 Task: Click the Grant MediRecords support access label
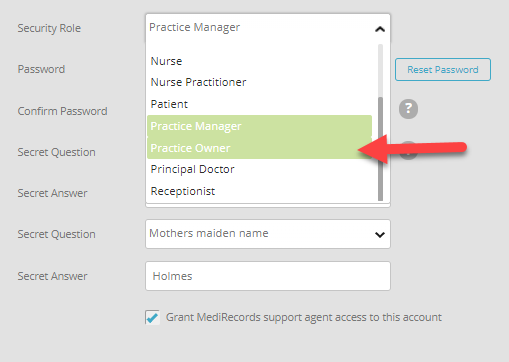[x=304, y=317]
